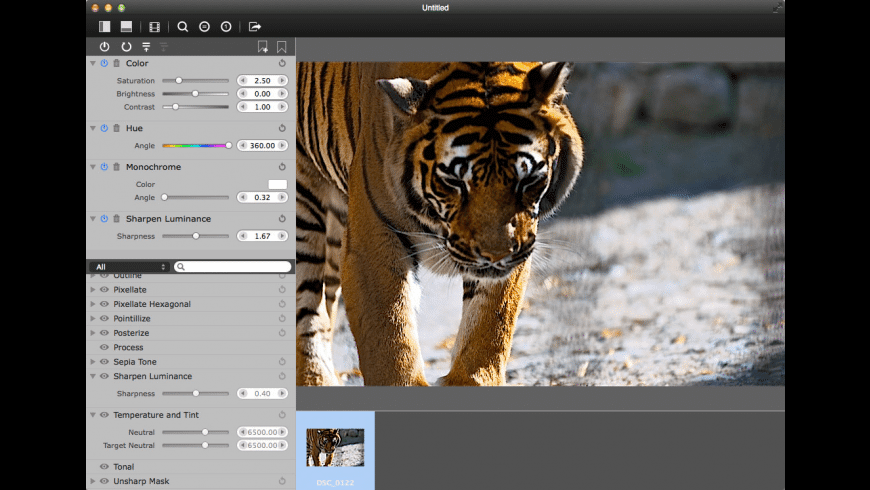This screenshot has width=870, height=490.
Task: Disable the Monochrome filter power toggle
Action: [104, 166]
